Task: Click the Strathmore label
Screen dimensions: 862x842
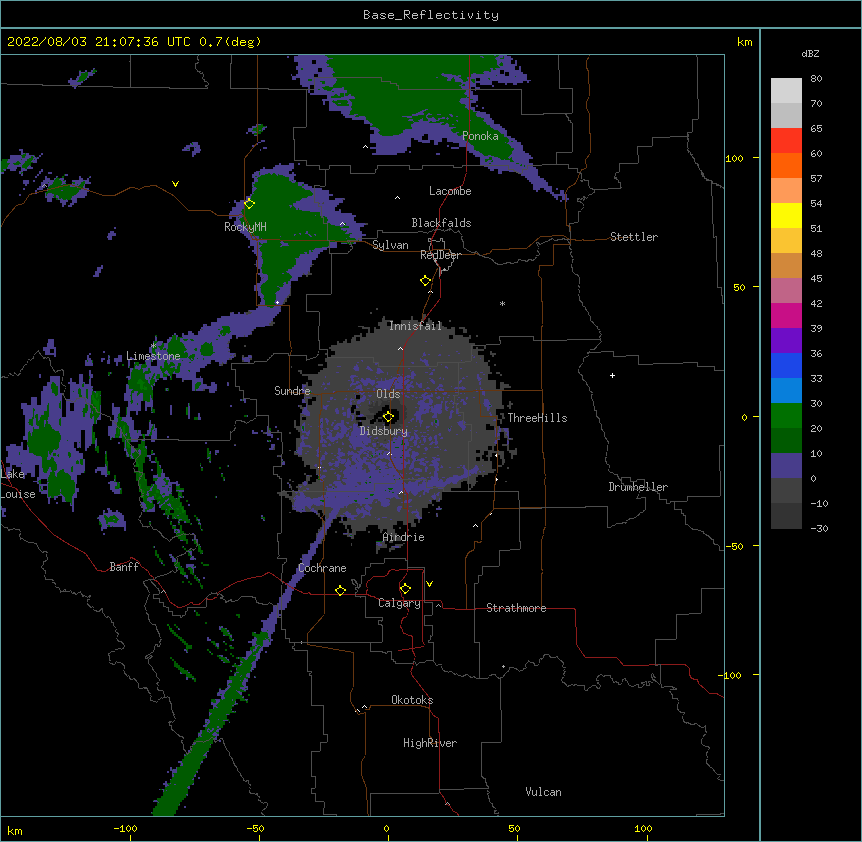Action: (x=516, y=608)
